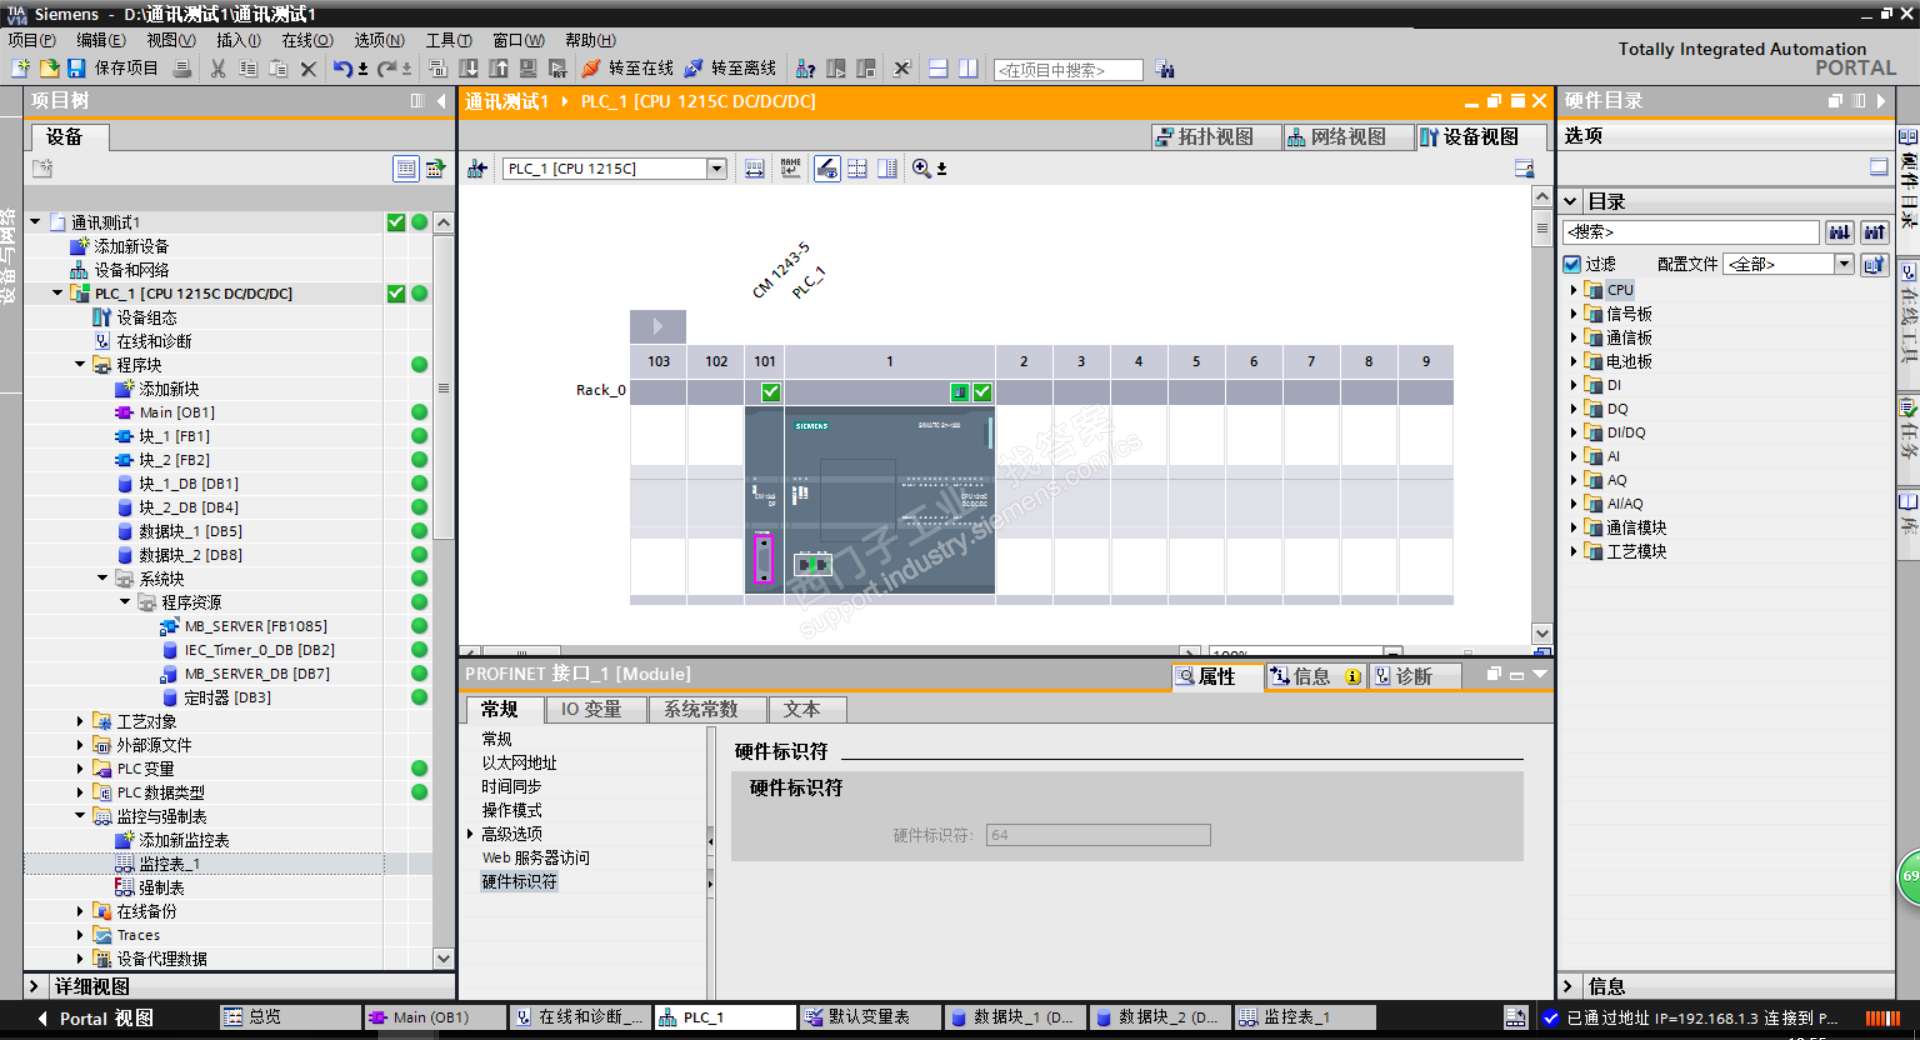
Task: Click the cut scissors icon
Action: pyautogui.click(x=218, y=68)
